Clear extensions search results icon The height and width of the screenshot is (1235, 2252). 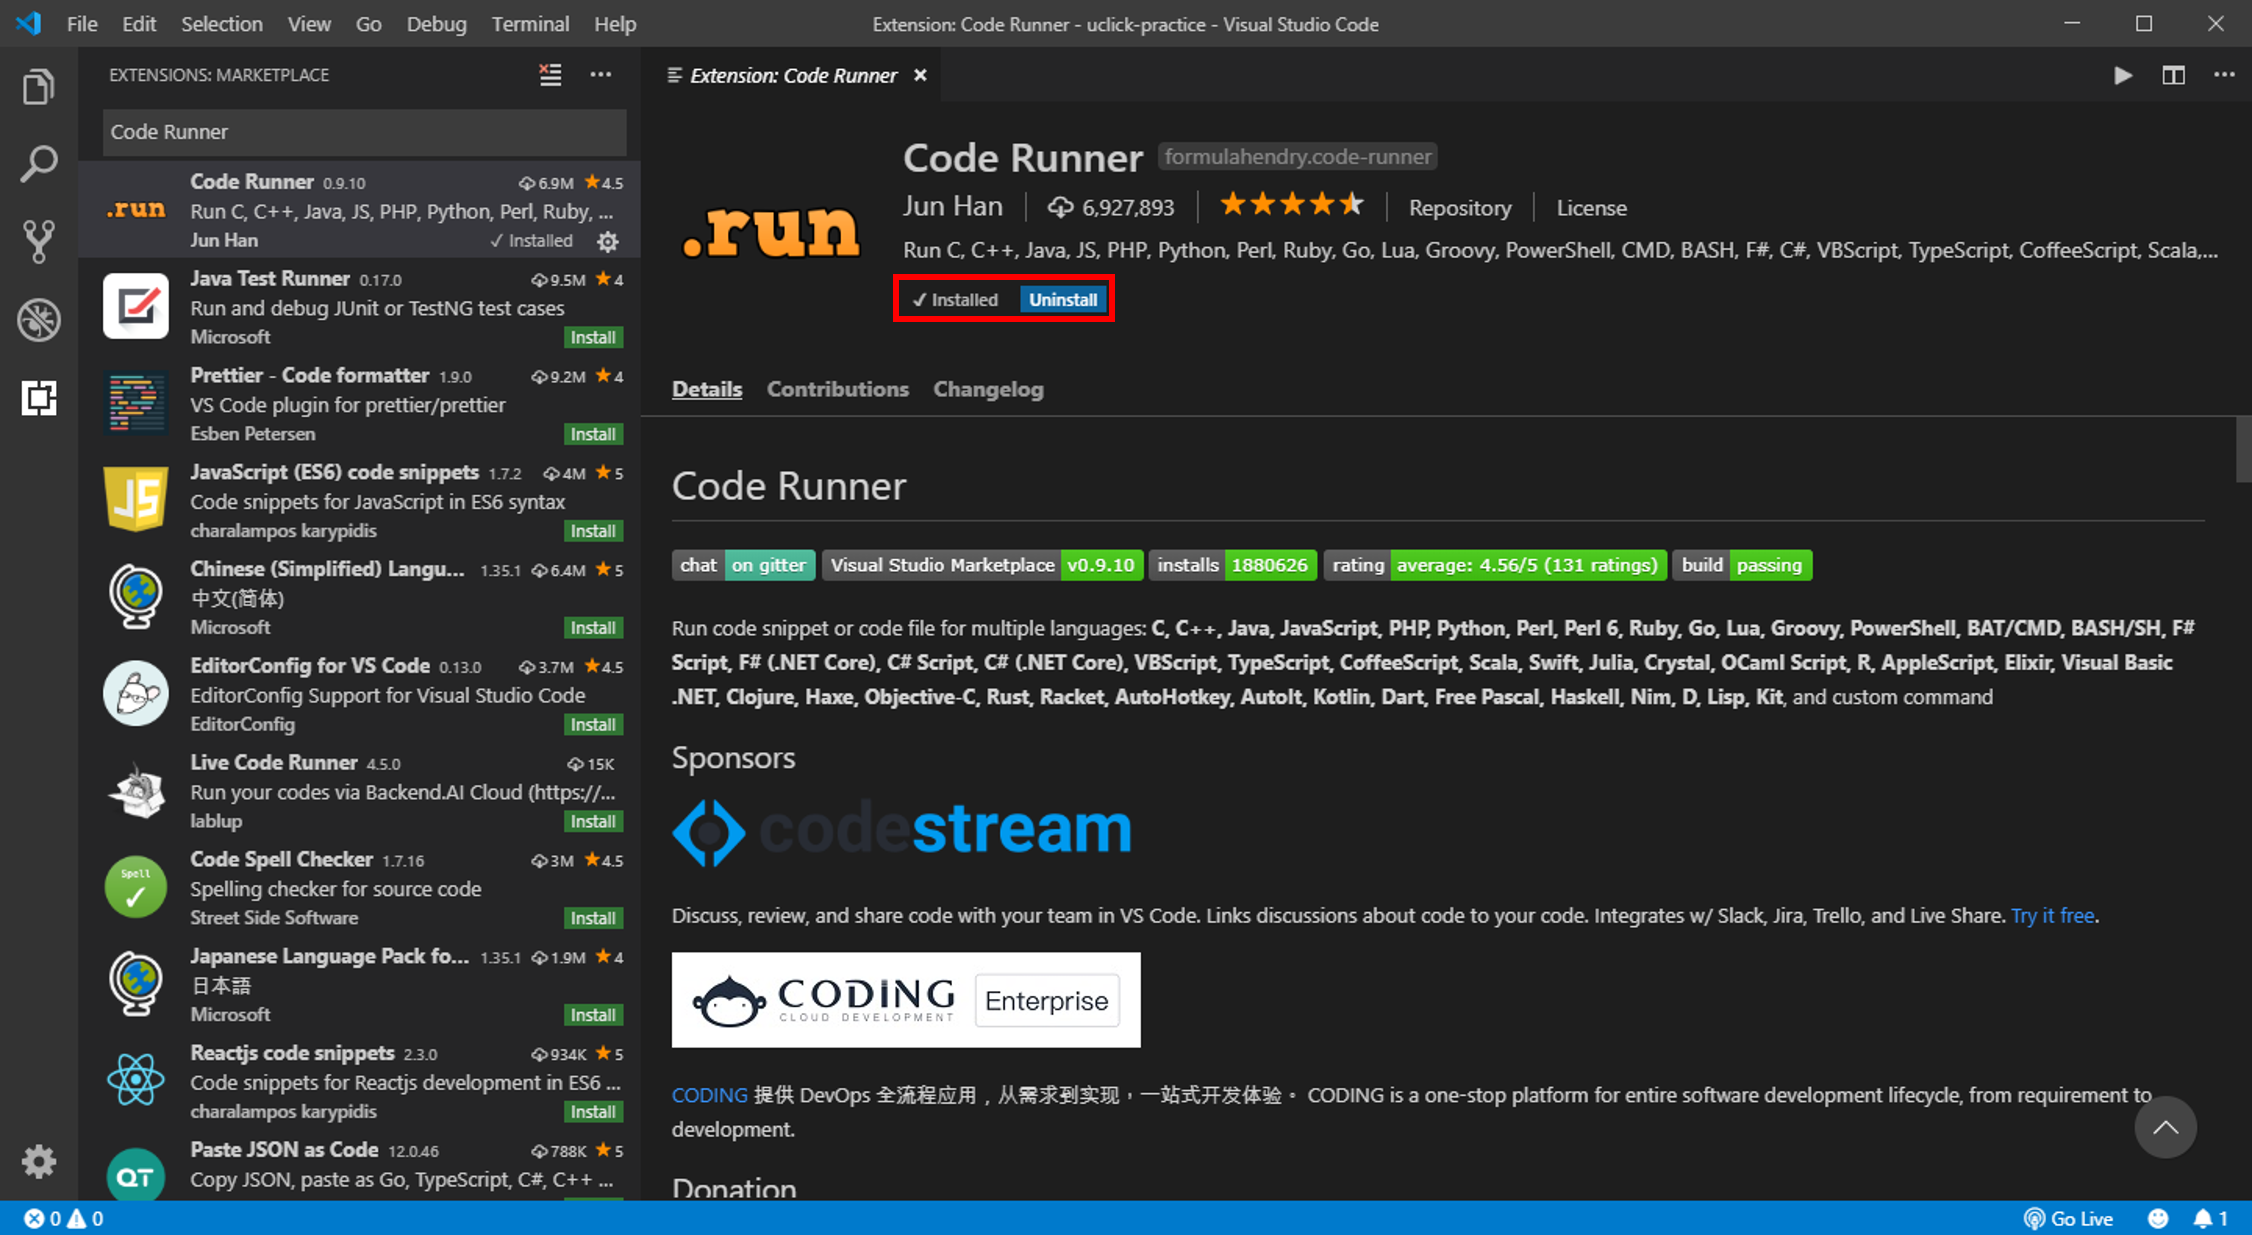[x=550, y=75]
